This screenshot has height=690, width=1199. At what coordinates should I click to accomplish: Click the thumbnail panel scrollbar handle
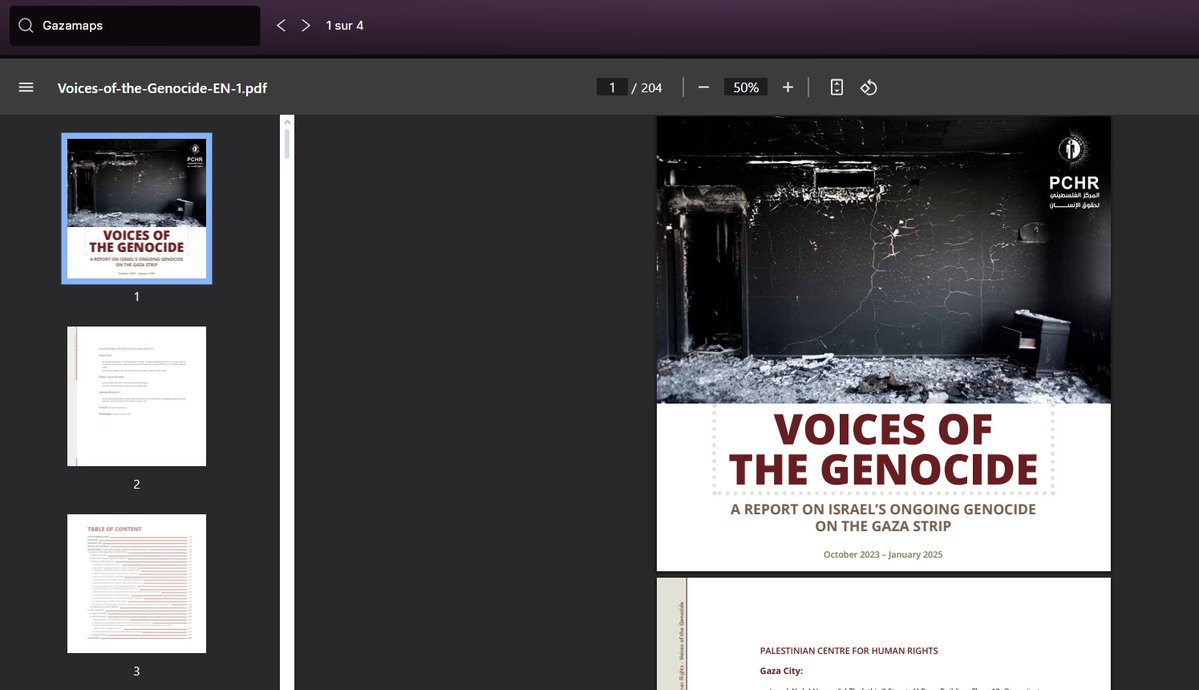(288, 144)
